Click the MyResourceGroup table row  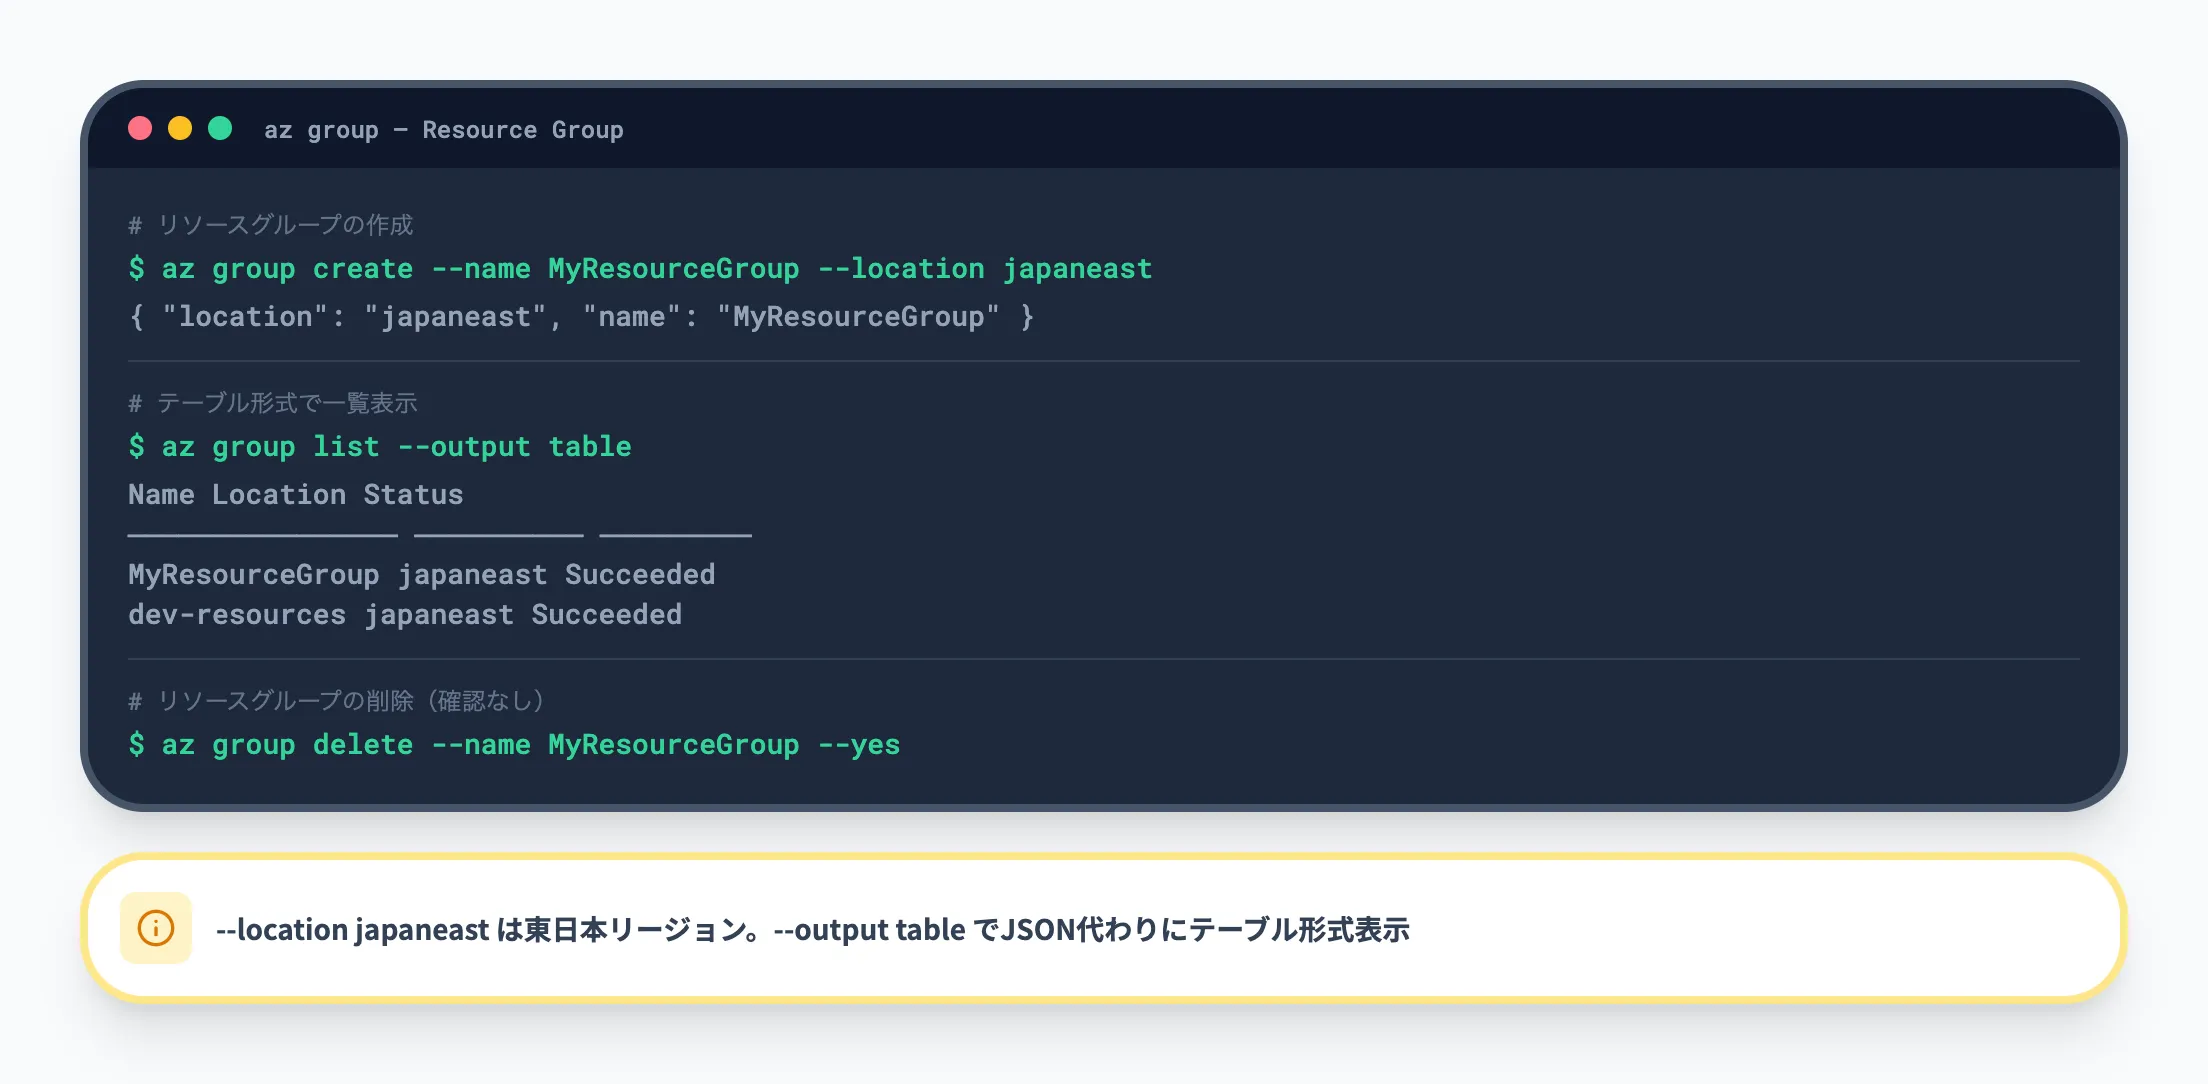click(x=420, y=575)
